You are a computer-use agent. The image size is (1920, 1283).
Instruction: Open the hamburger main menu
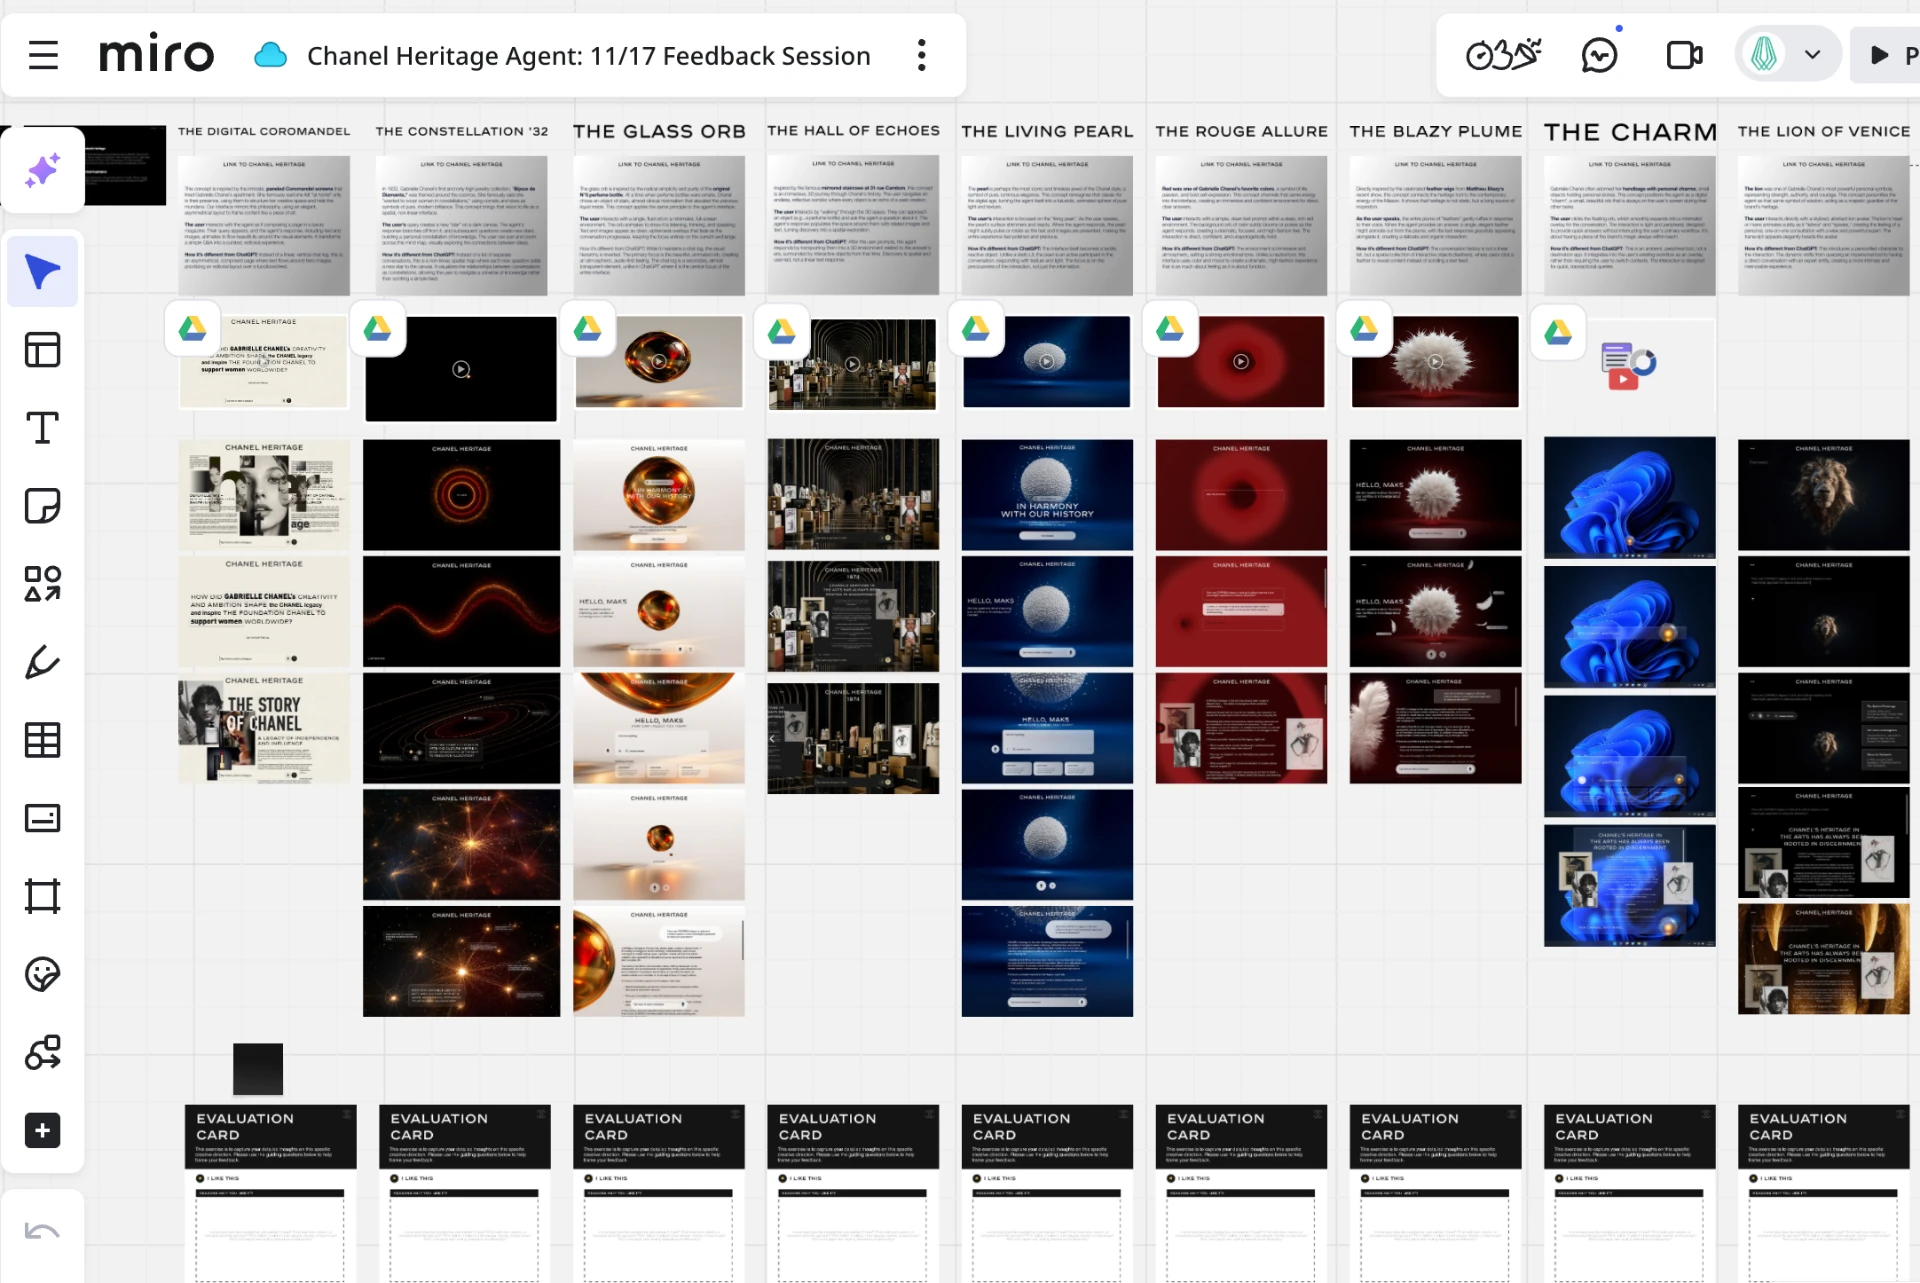[43, 55]
